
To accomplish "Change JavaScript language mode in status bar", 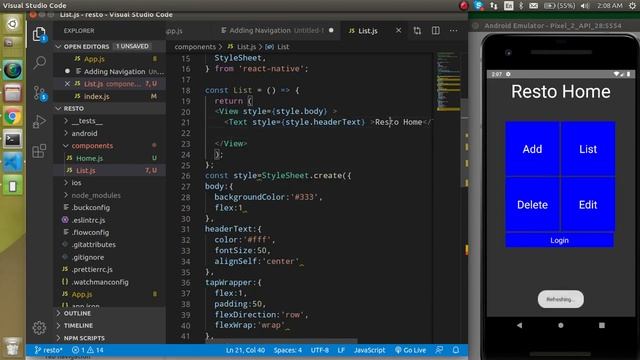I will click(369, 350).
